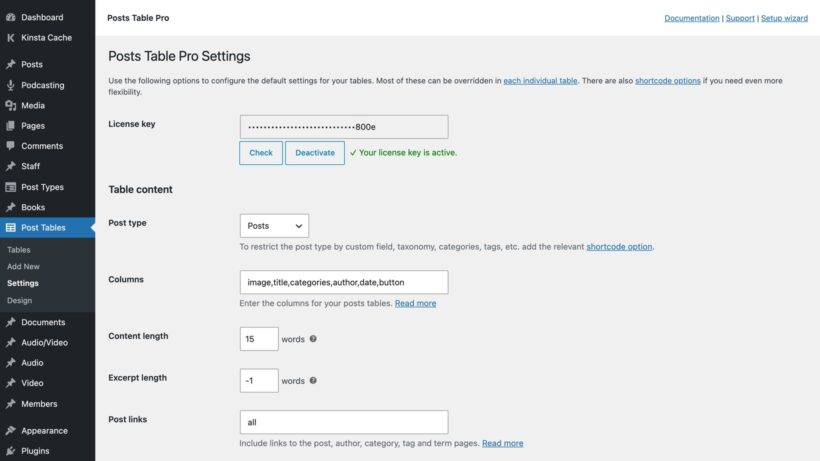
Task: Open the Documentation link
Action: tap(692, 18)
